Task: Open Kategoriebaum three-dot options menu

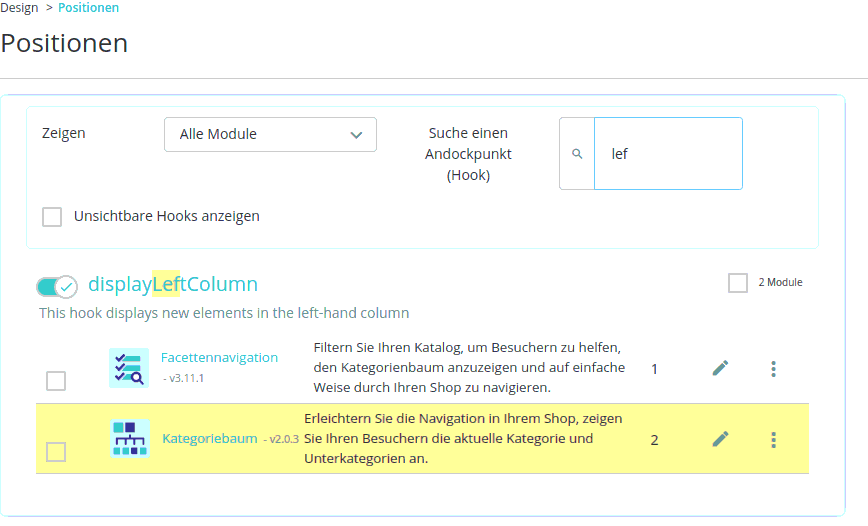Action: [x=773, y=440]
